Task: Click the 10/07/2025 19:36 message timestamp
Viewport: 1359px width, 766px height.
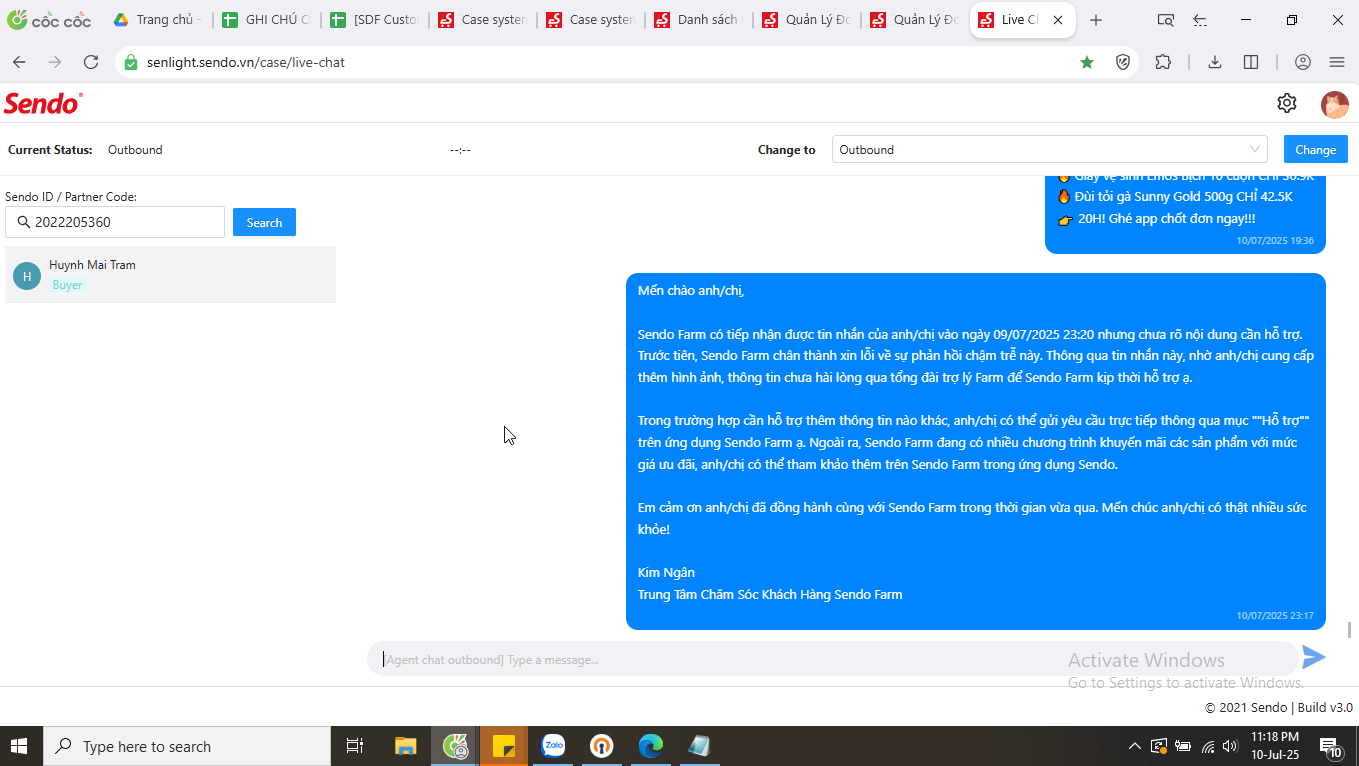Action: pos(1275,241)
